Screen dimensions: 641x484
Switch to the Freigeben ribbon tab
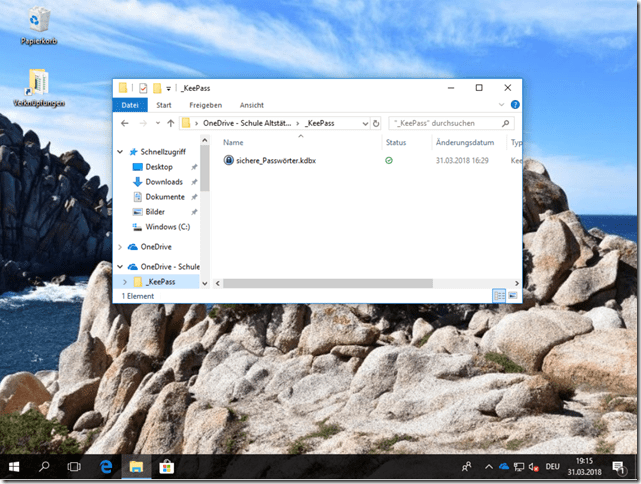(x=205, y=105)
